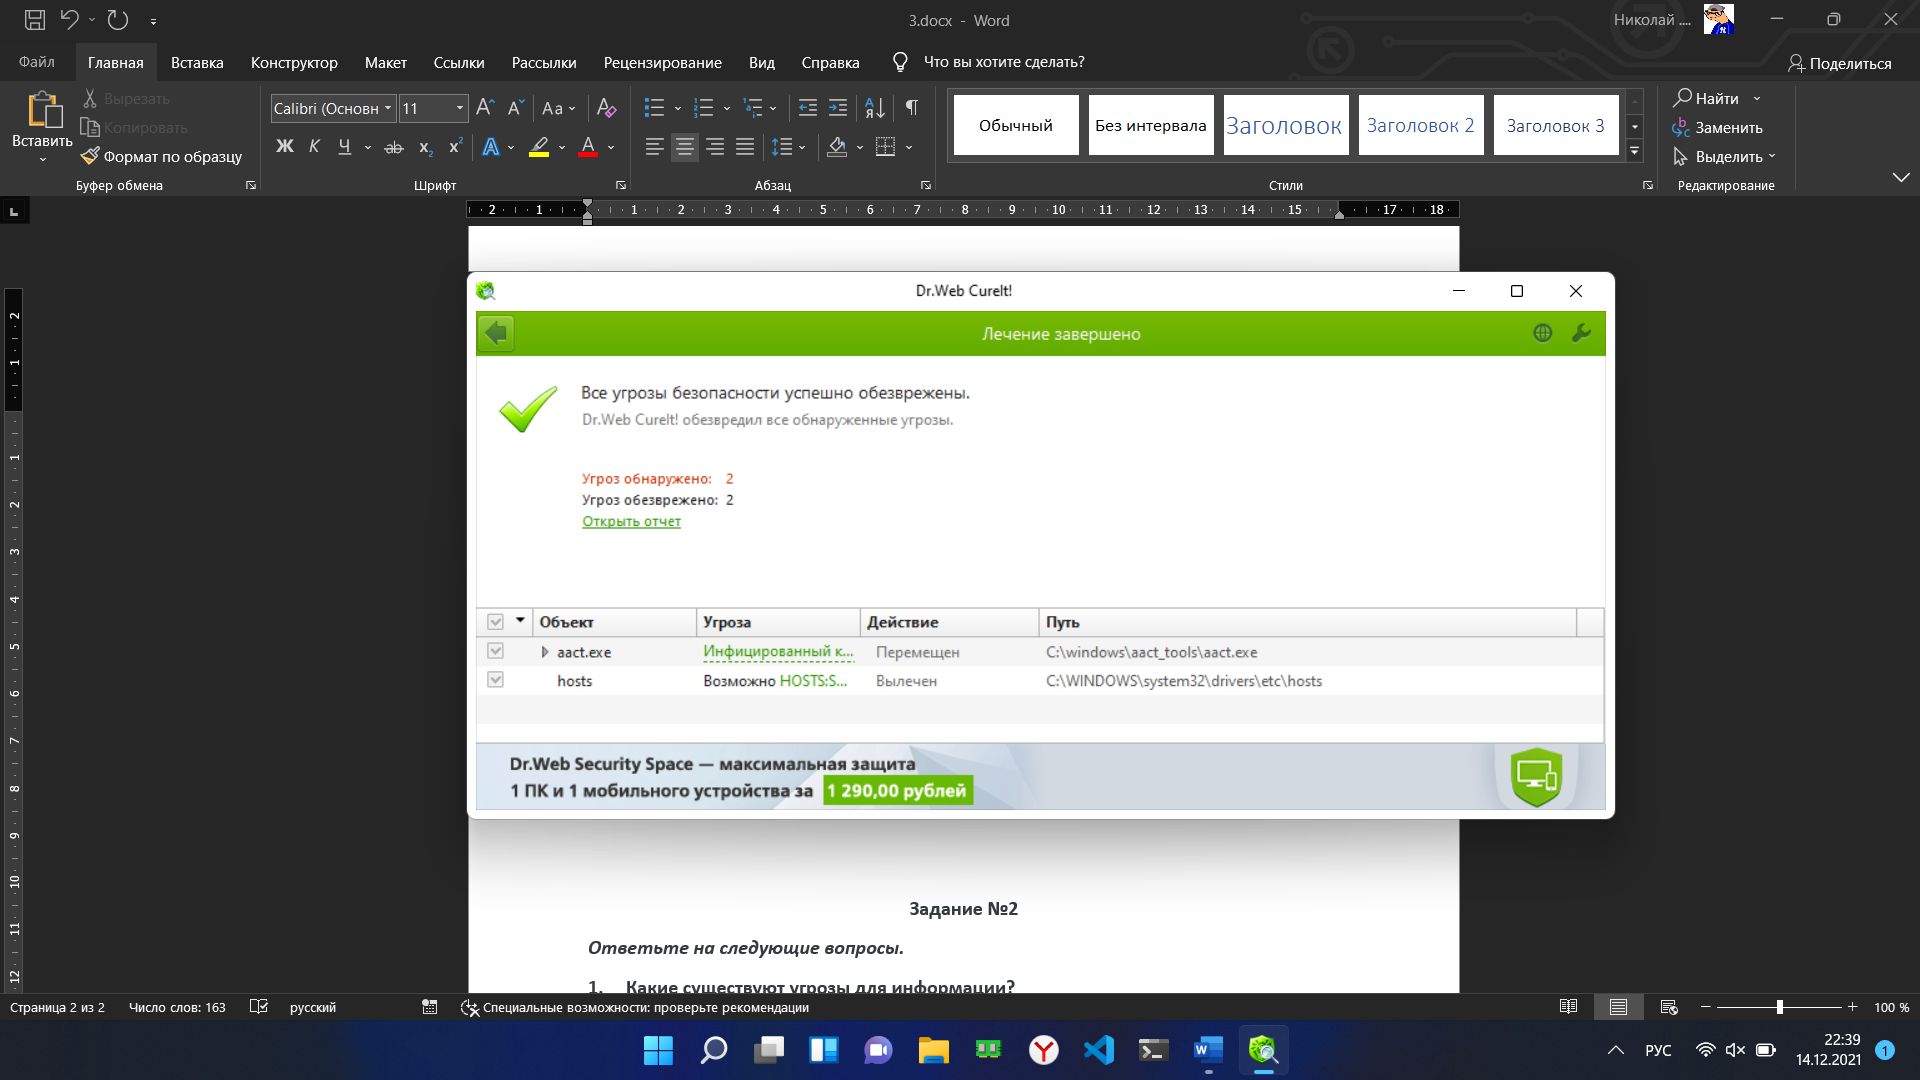Image resolution: width=1920 pixels, height=1080 pixels.
Task: Open the font name dropdown (Calibri)
Action: 388,108
